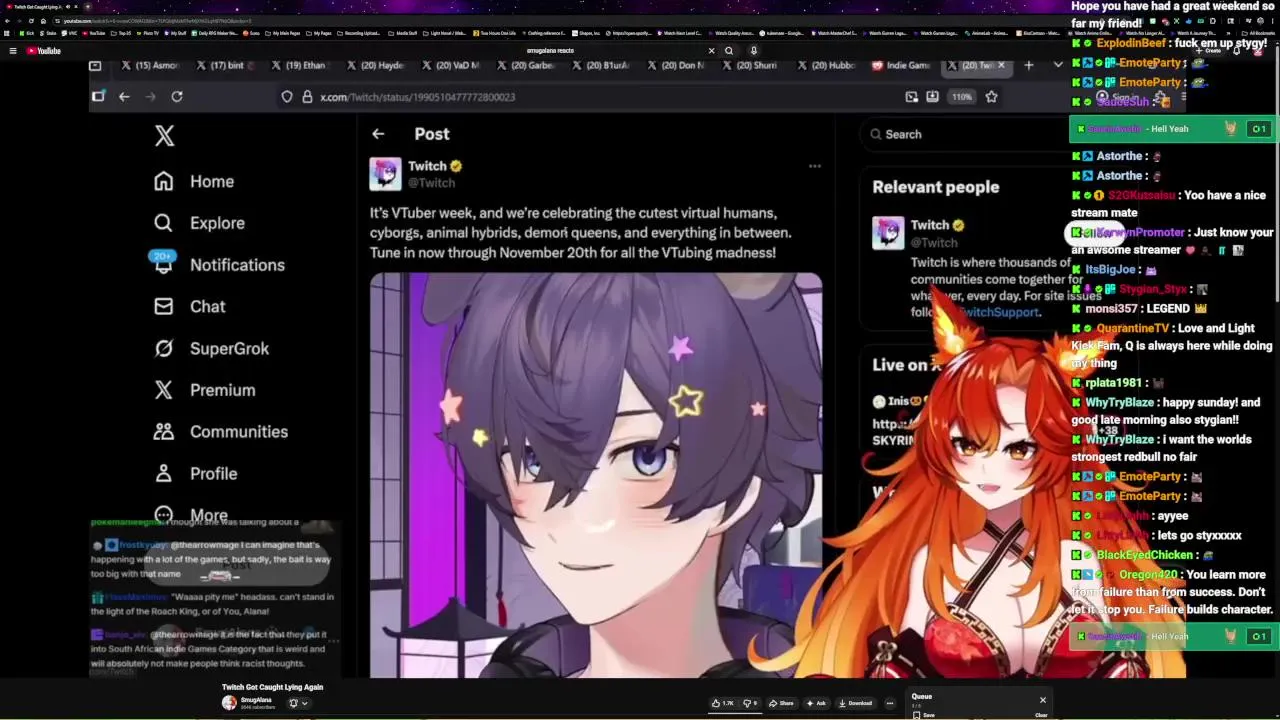Clear the queue with Clear button
This screenshot has height=720, width=1280.
click(x=1041, y=715)
